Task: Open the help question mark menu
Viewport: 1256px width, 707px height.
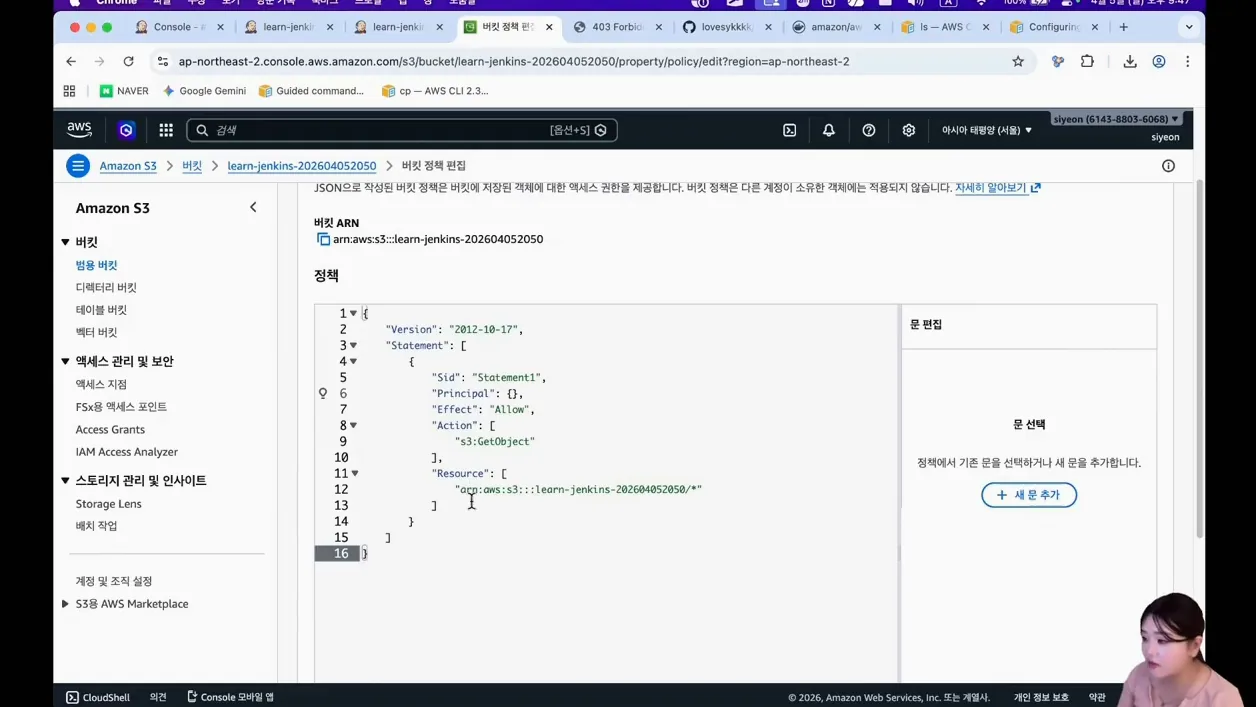Action: [x=869, y=130]
